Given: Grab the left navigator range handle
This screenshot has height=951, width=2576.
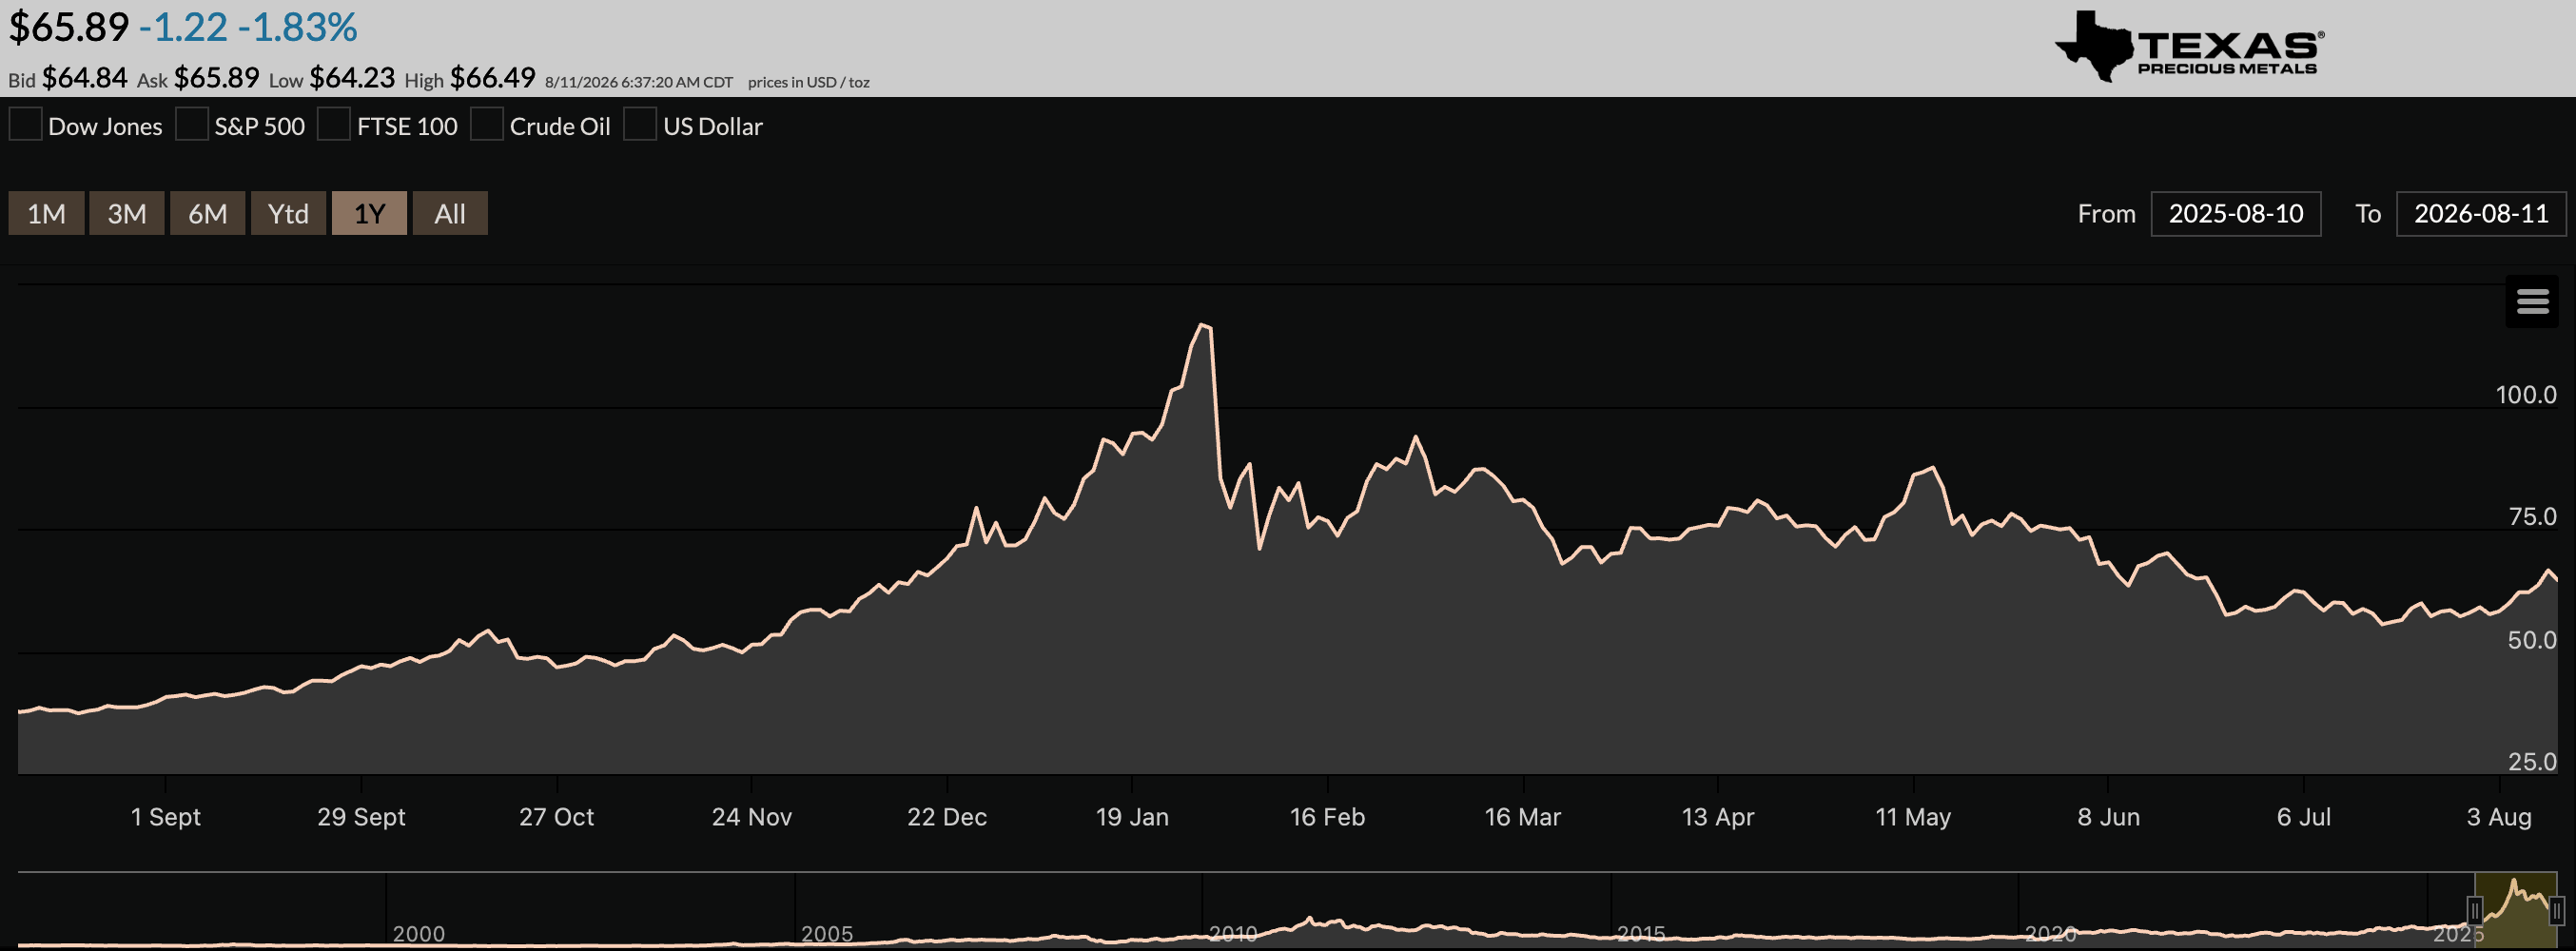Looking at the screenshot, I should point(2475,910).
